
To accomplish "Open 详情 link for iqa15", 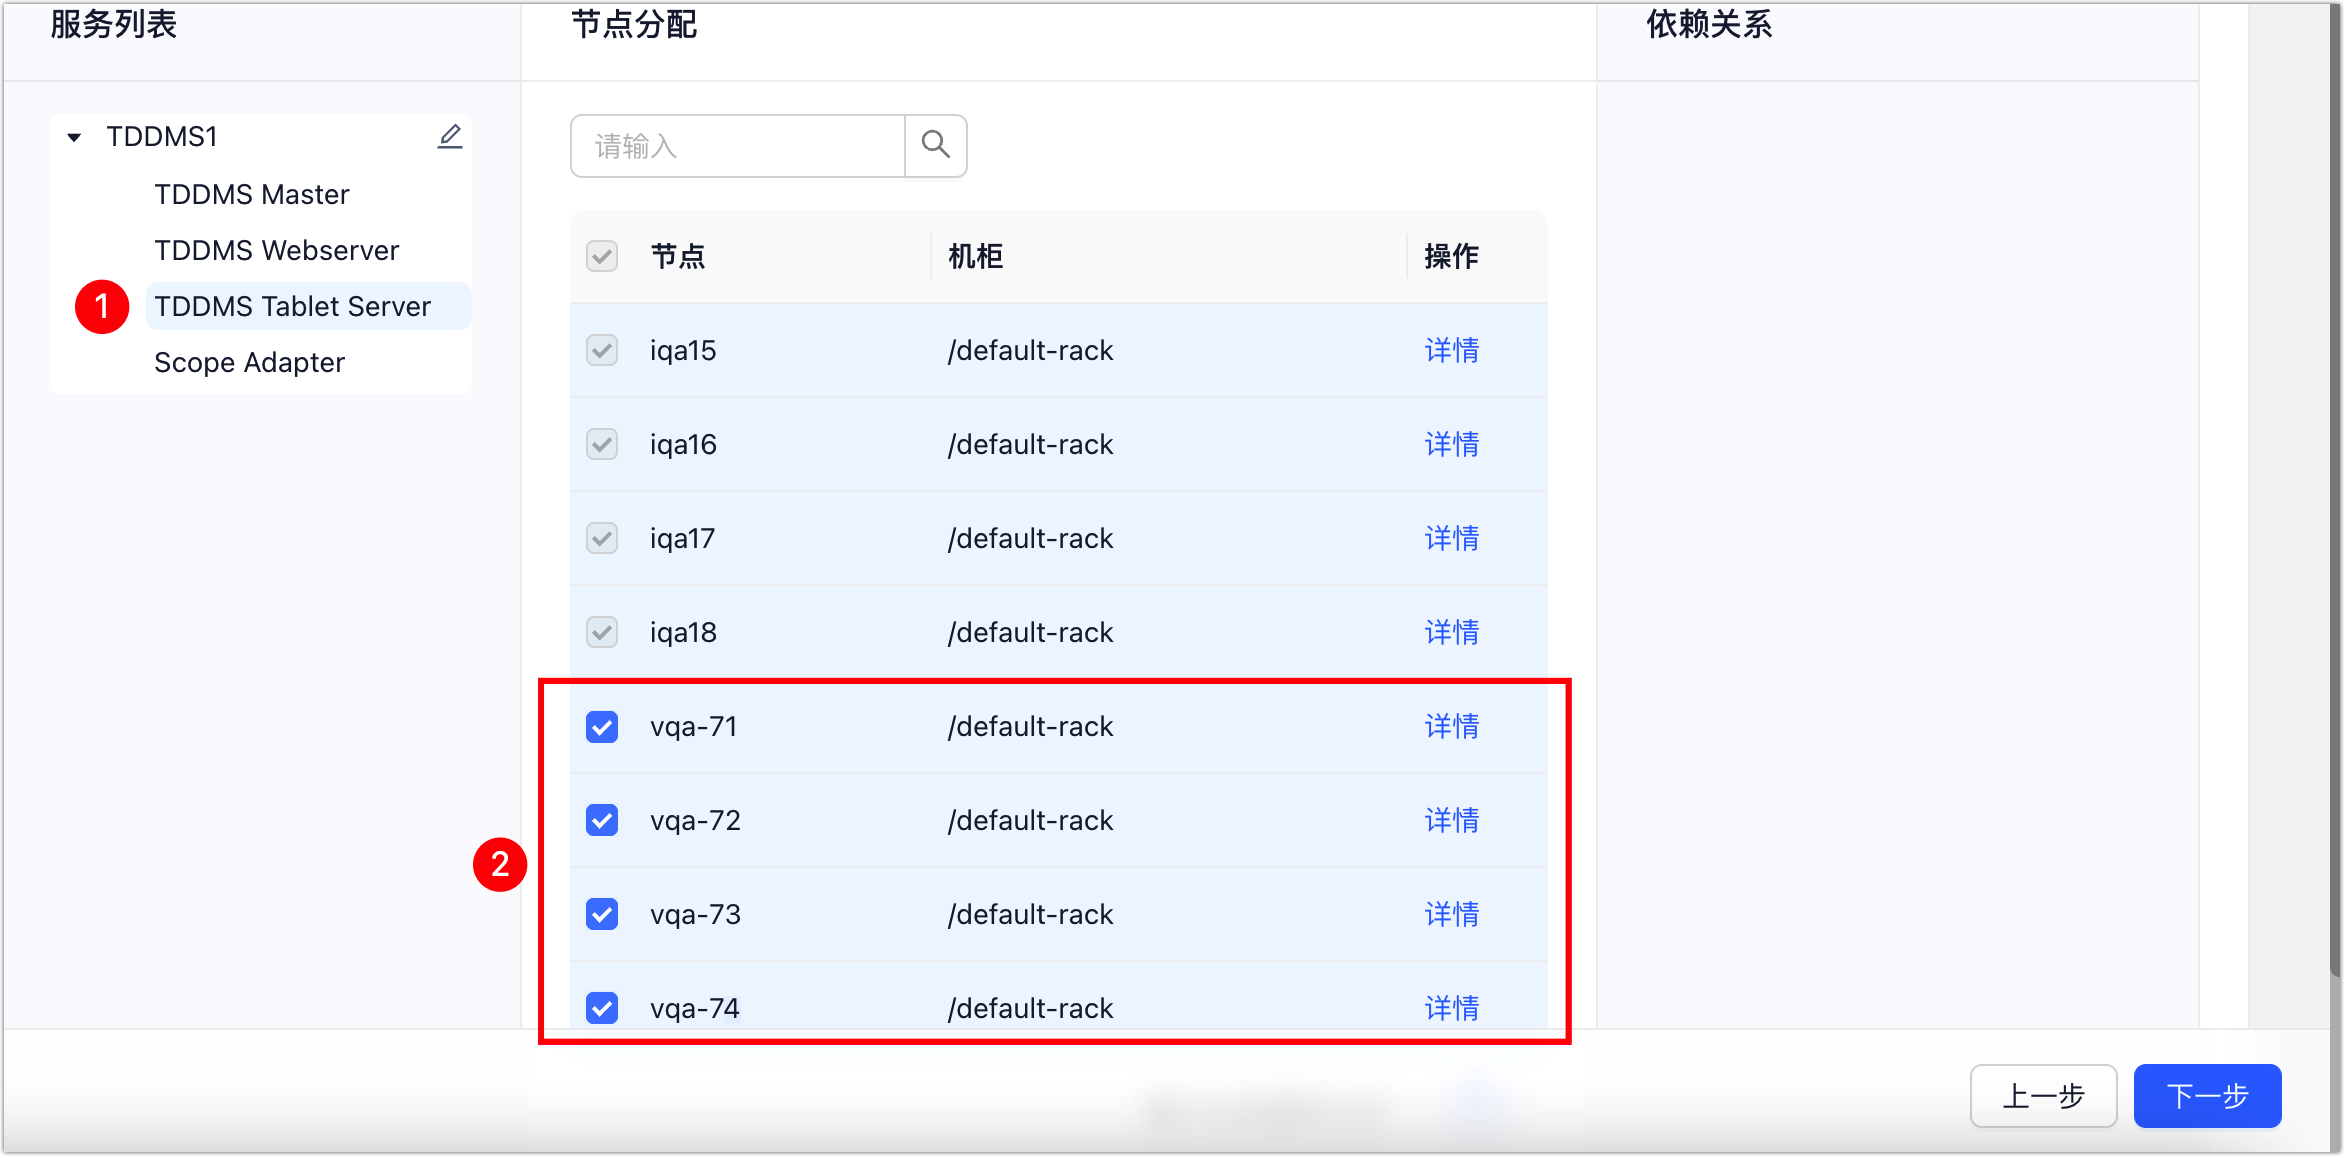I will pyautogui.click(x=1452, y=350).
